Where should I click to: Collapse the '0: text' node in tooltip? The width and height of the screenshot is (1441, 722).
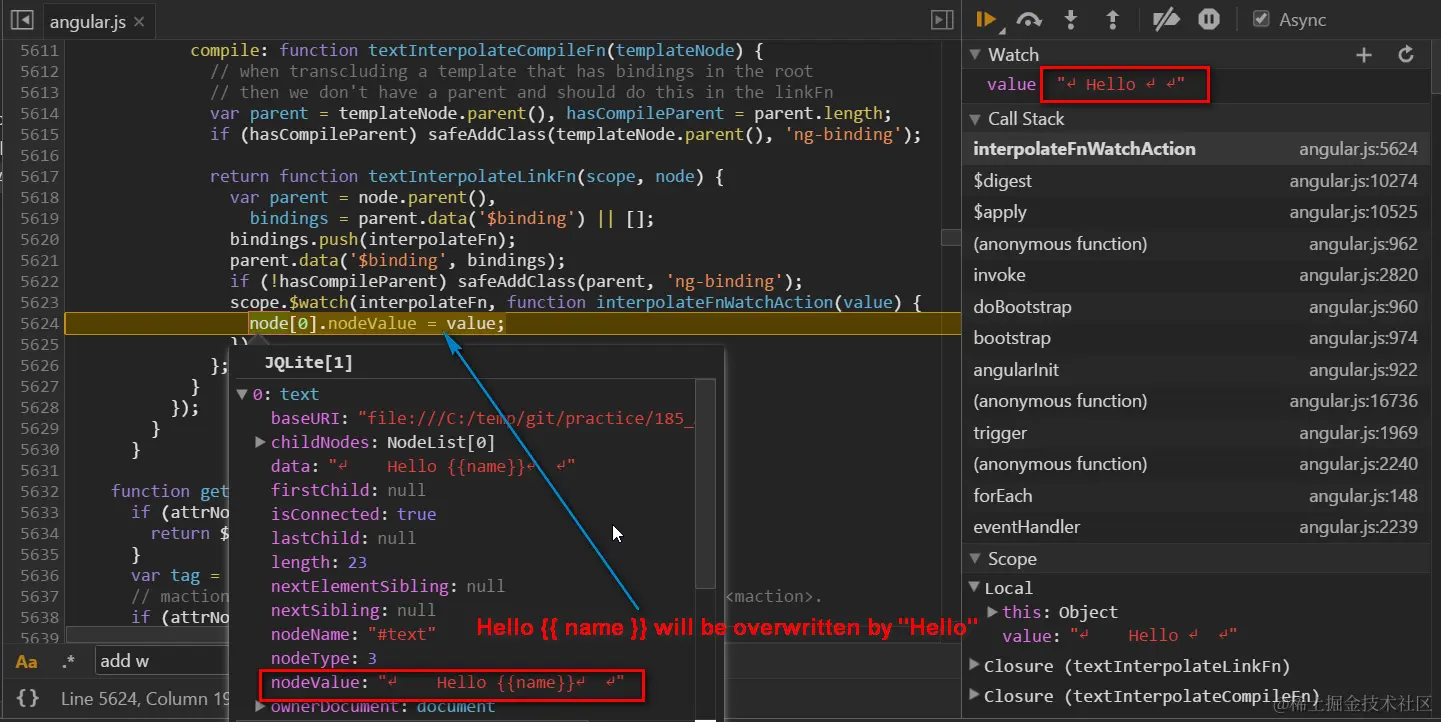pos(241,394)
